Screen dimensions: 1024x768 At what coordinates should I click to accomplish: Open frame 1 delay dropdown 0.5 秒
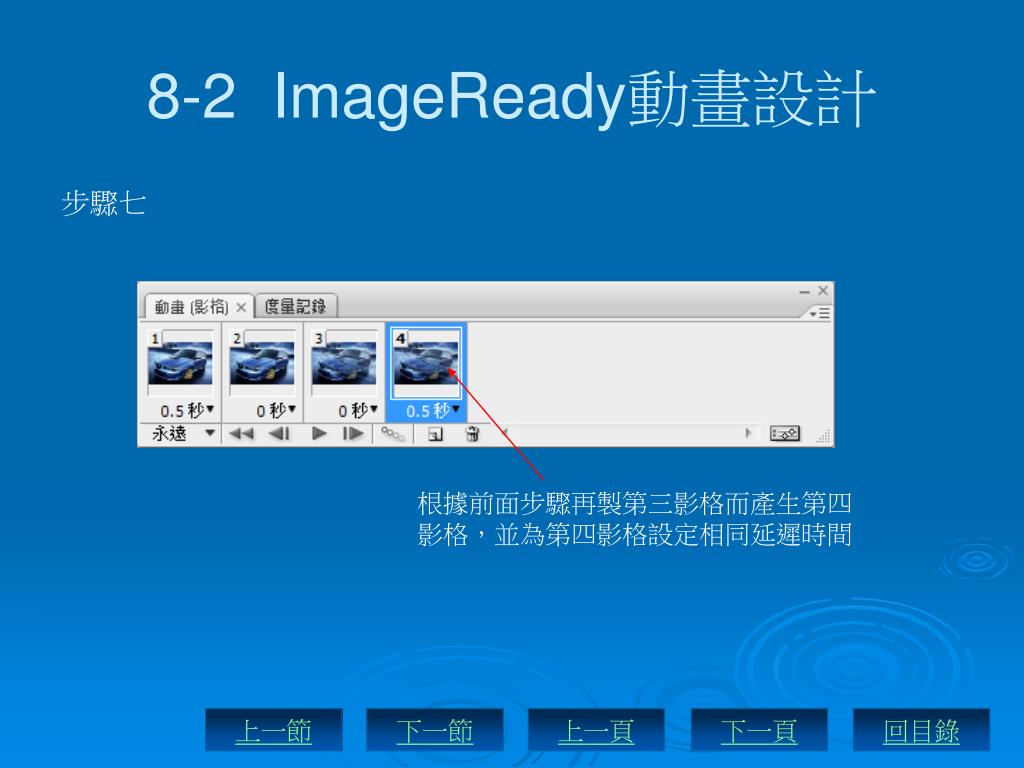(187, 411)
